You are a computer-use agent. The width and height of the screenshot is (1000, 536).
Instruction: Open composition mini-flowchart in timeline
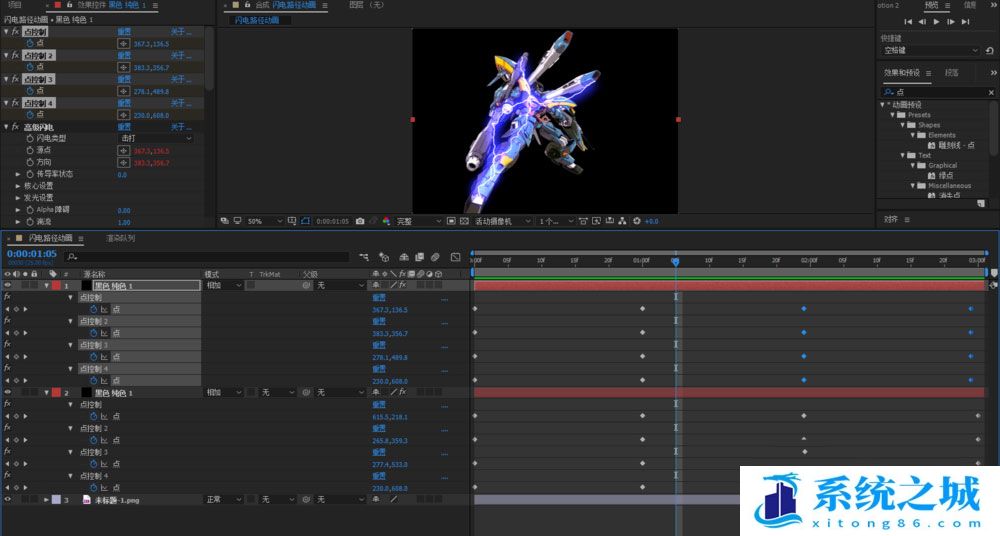point(364,257)
